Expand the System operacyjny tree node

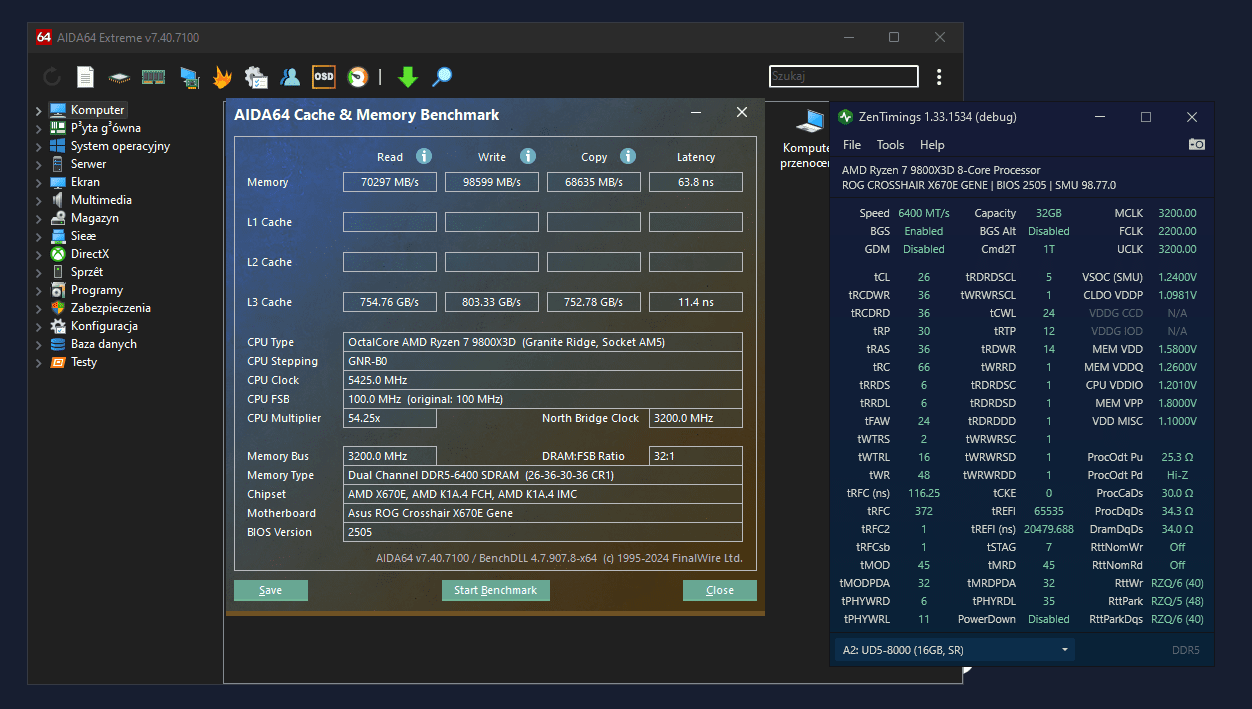pyautogui.click(x=39, y=146)
